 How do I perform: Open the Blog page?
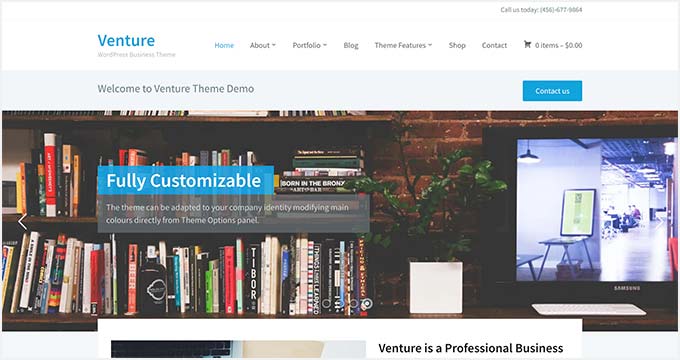(x=351, y=45)
